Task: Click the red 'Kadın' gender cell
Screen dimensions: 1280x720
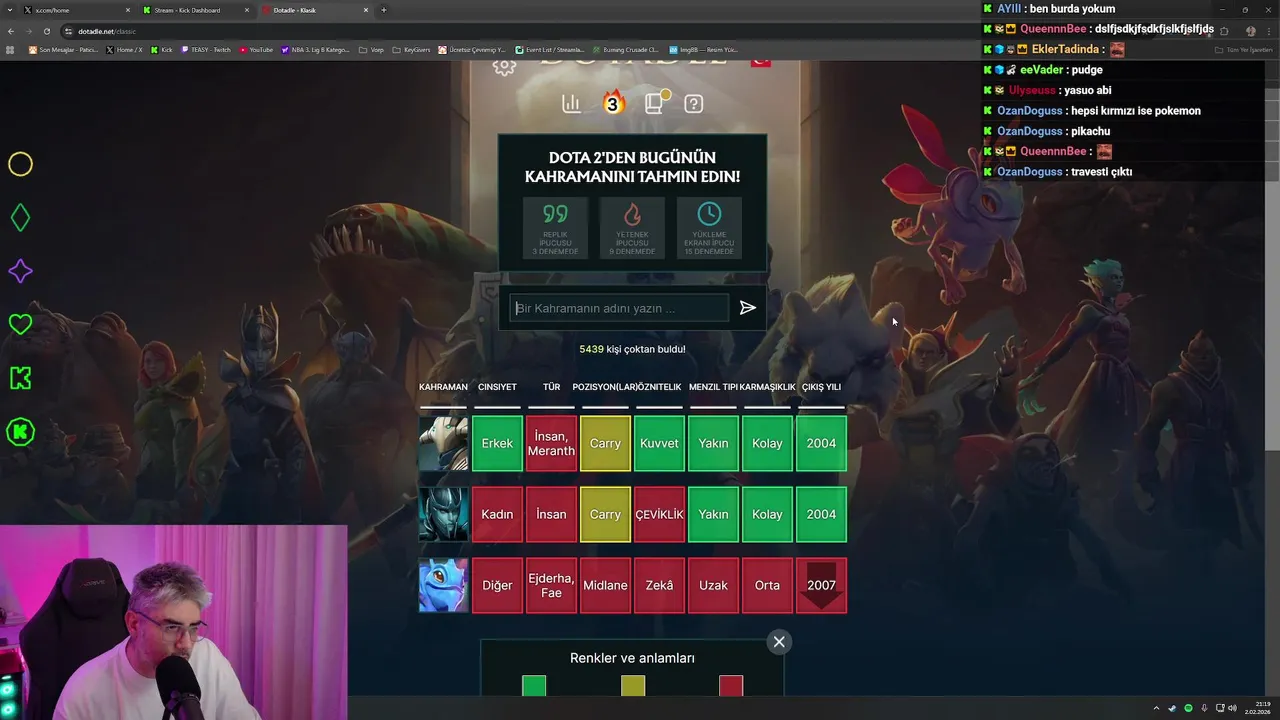Action: point(497,514)
